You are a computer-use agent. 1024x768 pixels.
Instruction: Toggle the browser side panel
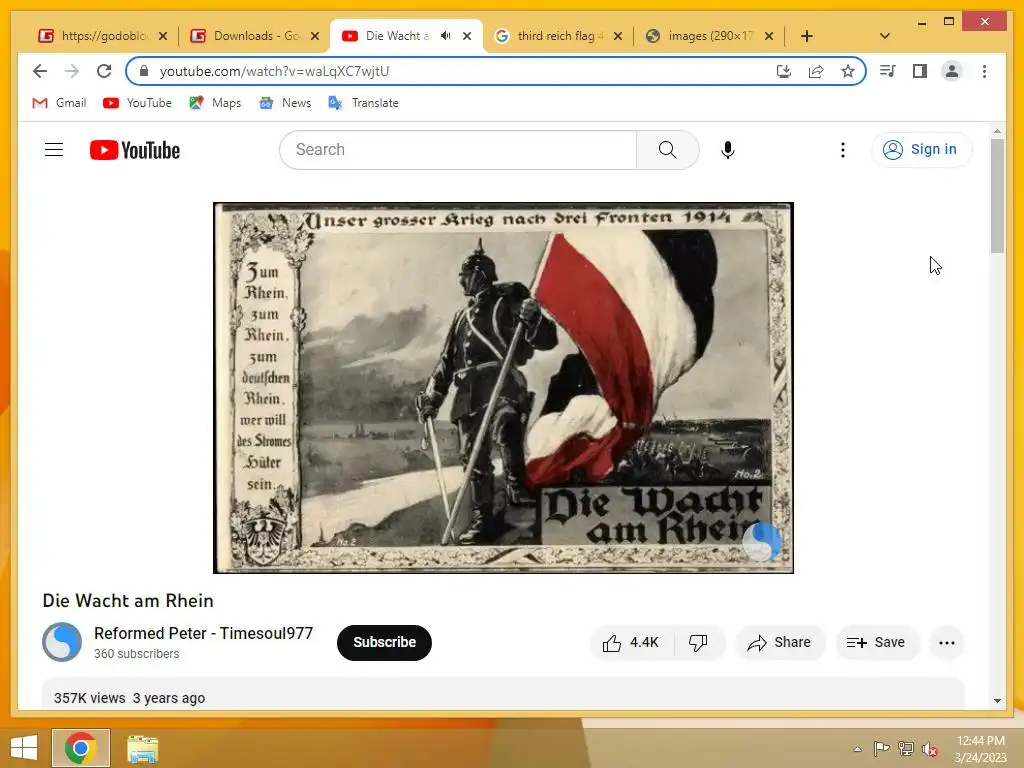point(920,71)
